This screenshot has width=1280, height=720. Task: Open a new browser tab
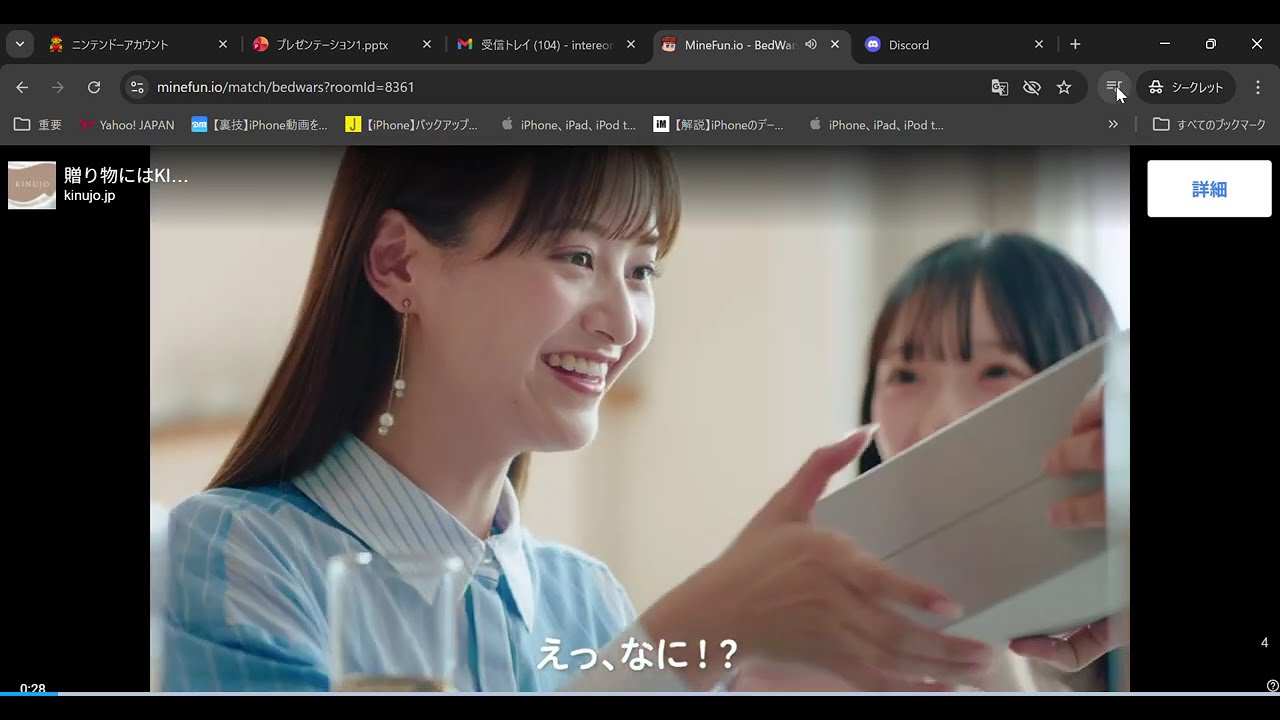[x=1075, y=44]
